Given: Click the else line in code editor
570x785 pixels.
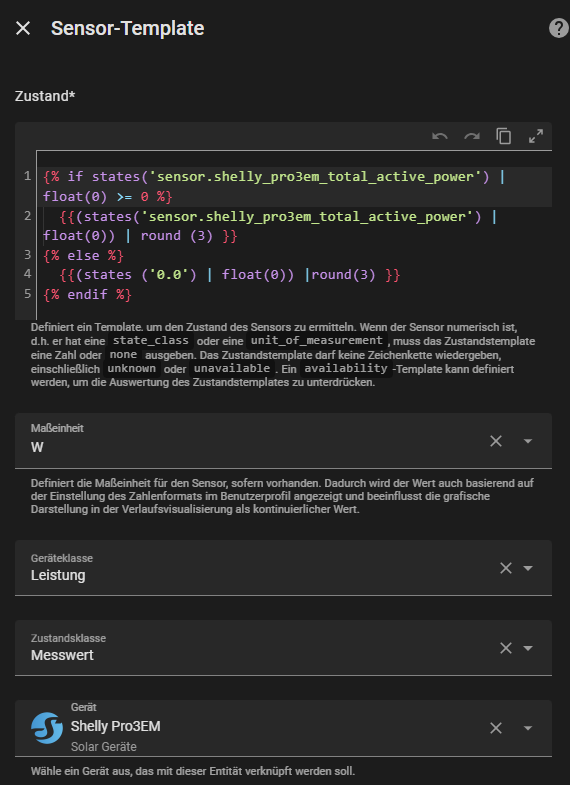Looking at the screenshot, I should (x=83, y=255).
